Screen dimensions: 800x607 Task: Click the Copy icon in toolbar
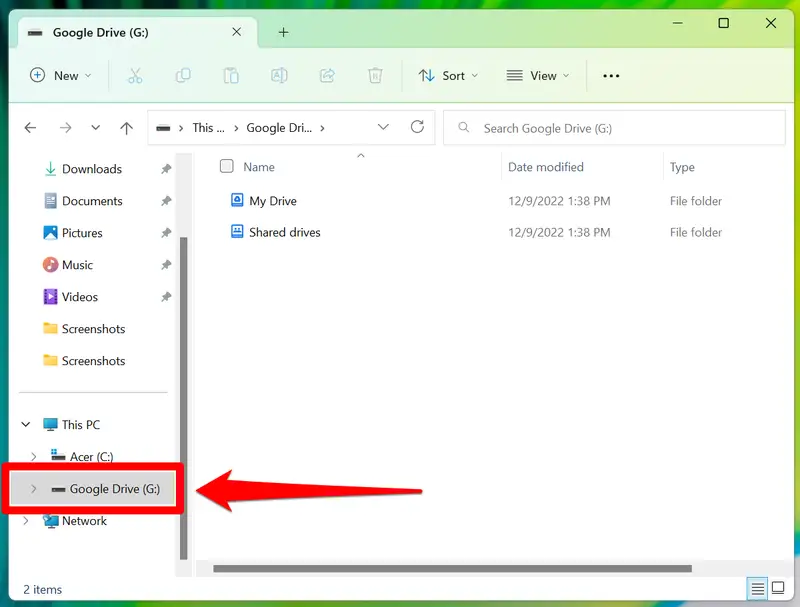[x=183, y=76]
